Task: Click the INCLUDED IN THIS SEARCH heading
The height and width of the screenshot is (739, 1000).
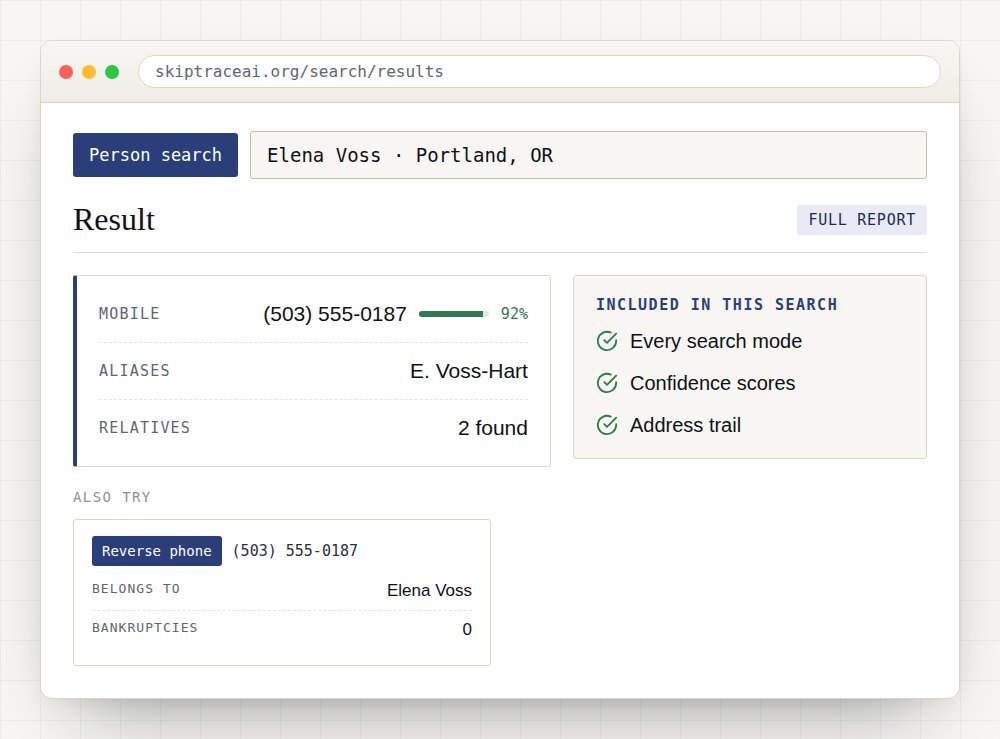Action: click(x=717, y=305)
